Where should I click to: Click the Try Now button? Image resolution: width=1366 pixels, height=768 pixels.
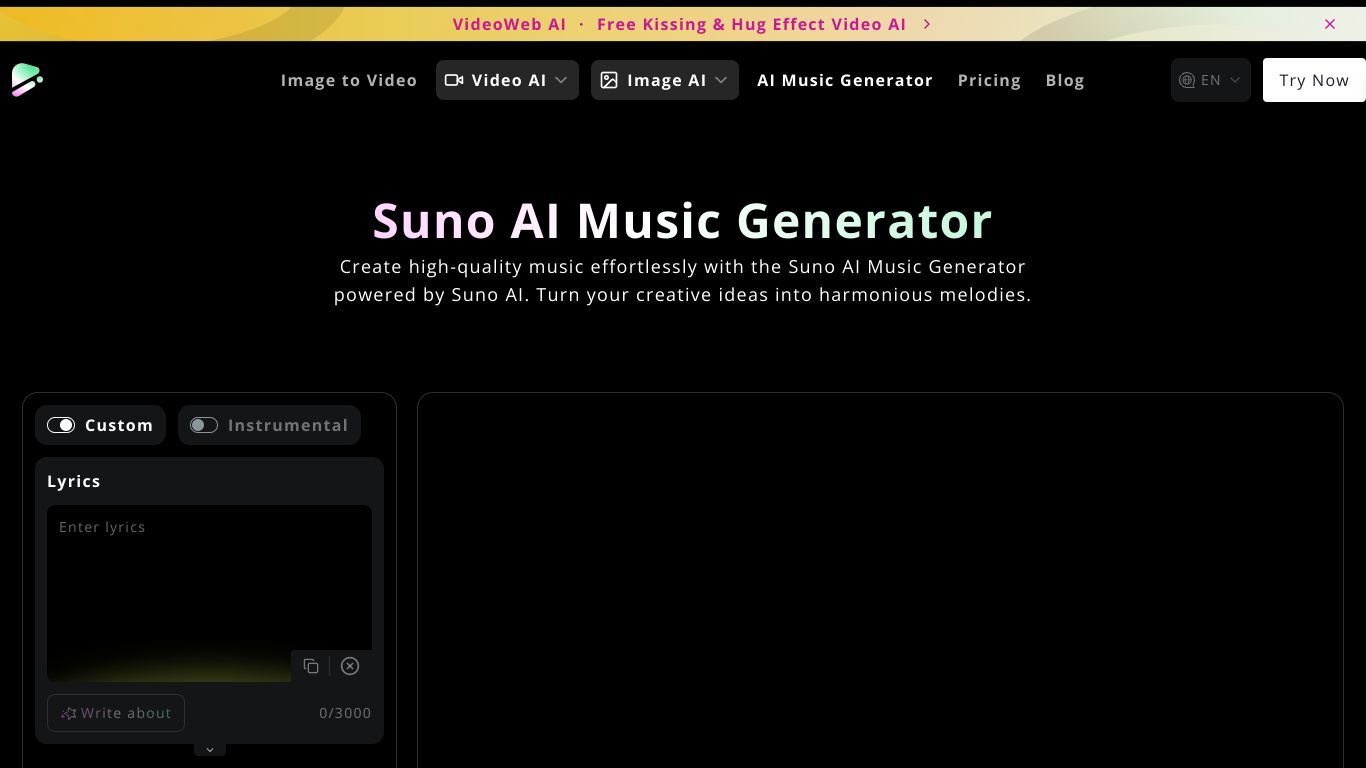(x=1314, y=80)
